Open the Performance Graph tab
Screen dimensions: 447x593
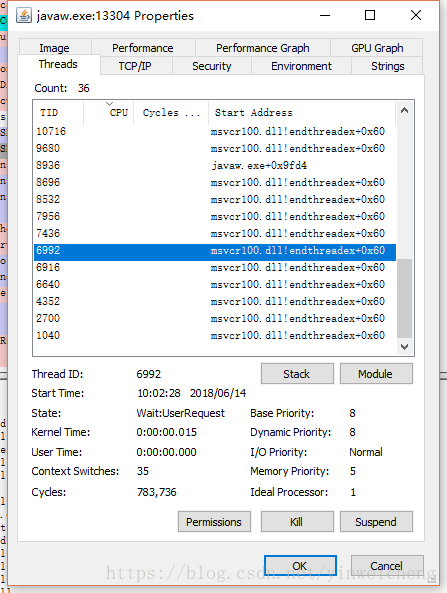[x=262, y=48]
